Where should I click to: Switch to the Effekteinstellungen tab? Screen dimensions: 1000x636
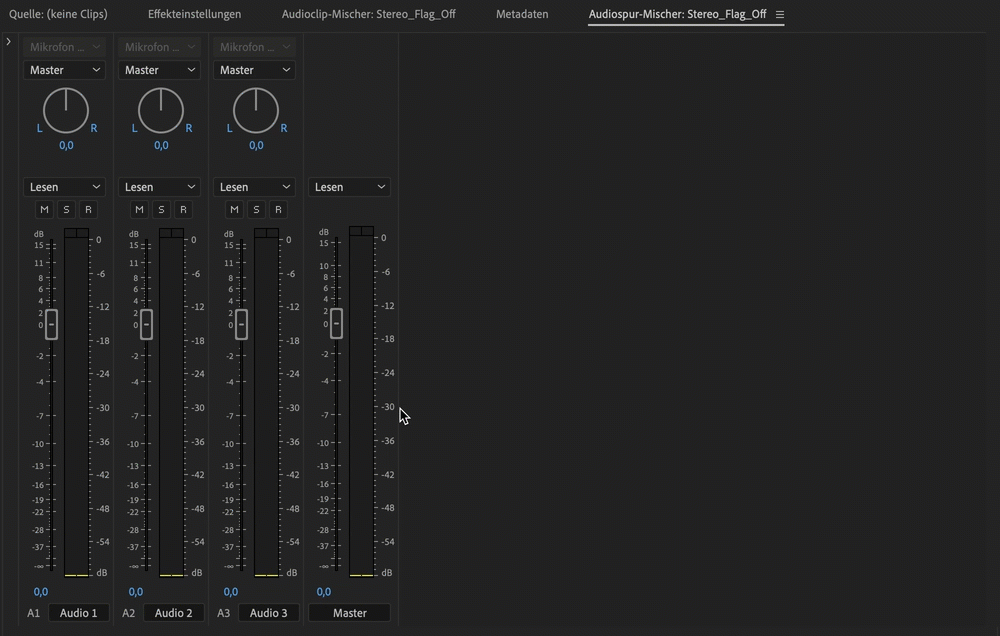coord(194,15)
